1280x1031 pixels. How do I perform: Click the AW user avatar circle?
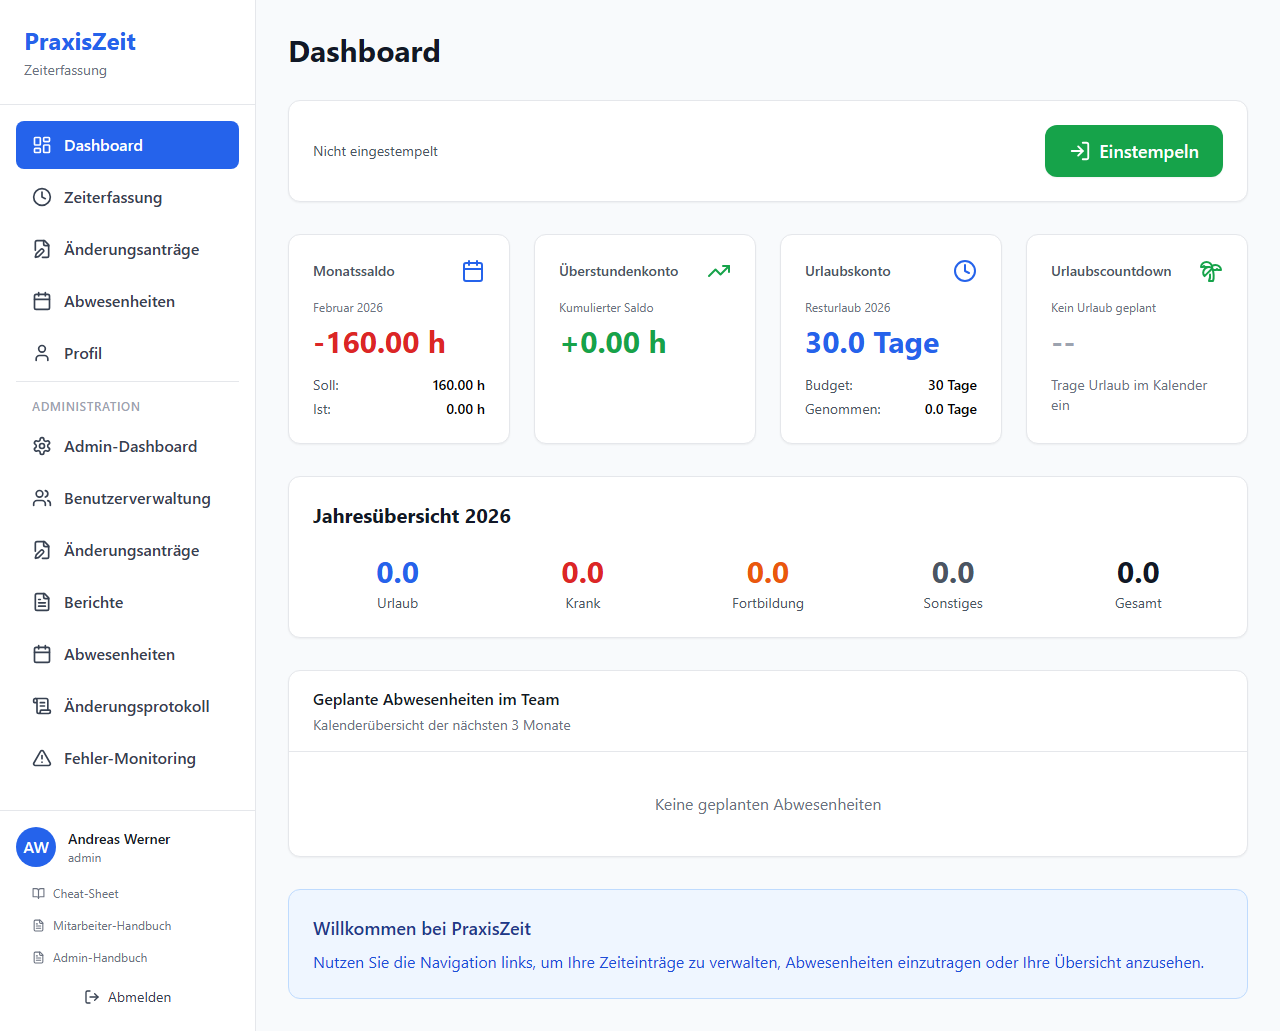pyautogui.click(x=36, y=847)
